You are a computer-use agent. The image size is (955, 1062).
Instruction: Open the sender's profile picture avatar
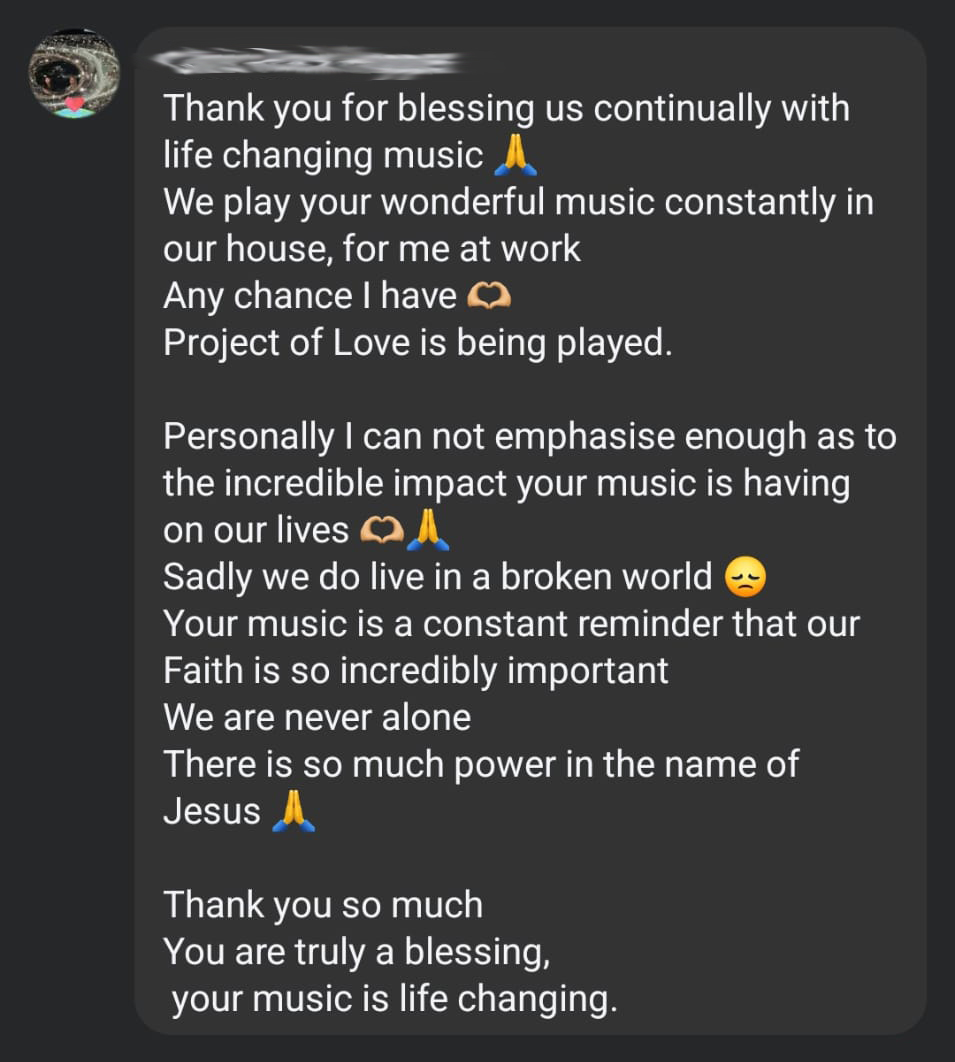pos(74,72)
